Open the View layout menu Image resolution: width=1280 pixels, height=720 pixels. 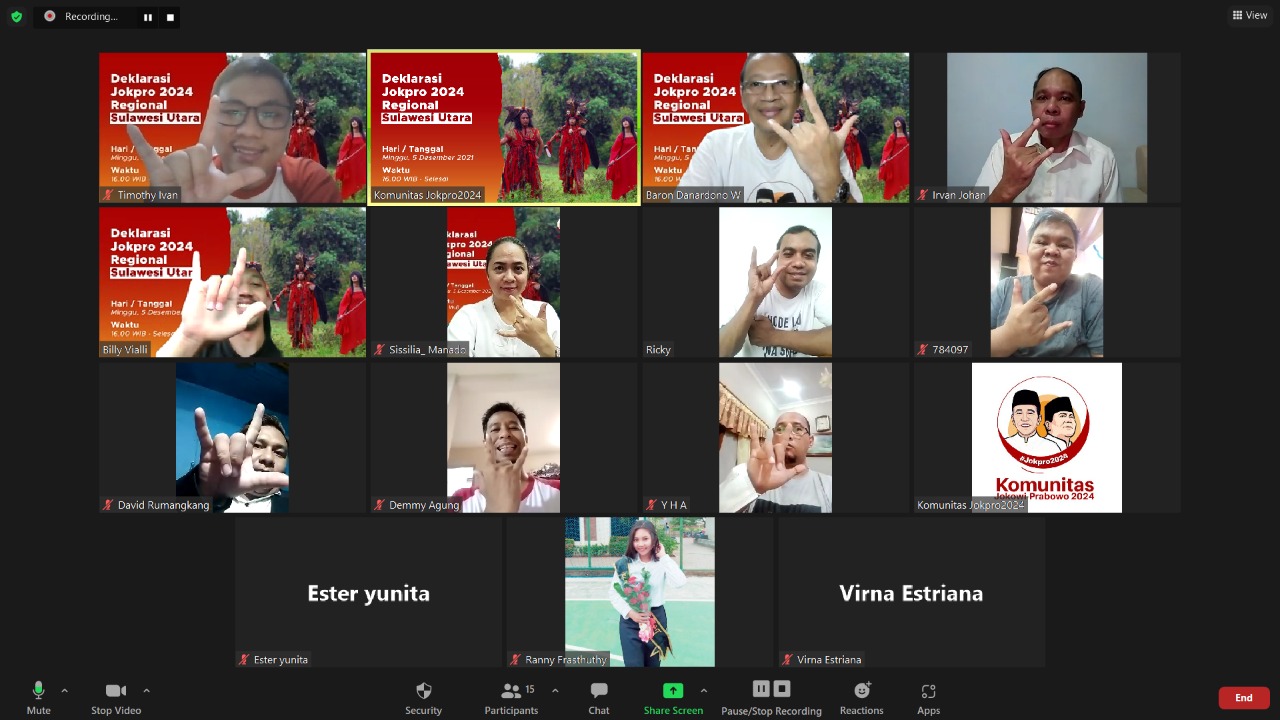tap(1249, 15)
